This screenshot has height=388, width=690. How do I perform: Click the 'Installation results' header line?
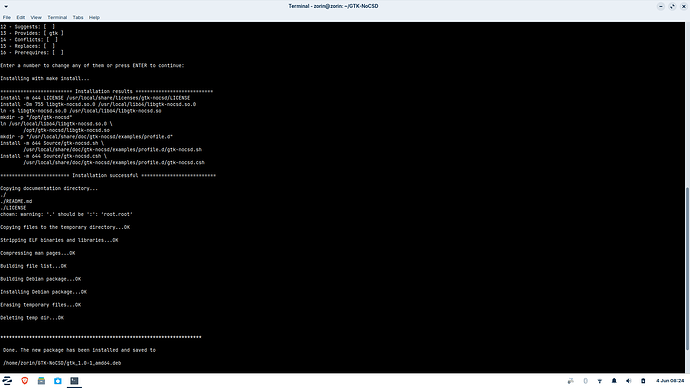click(106, 92)
